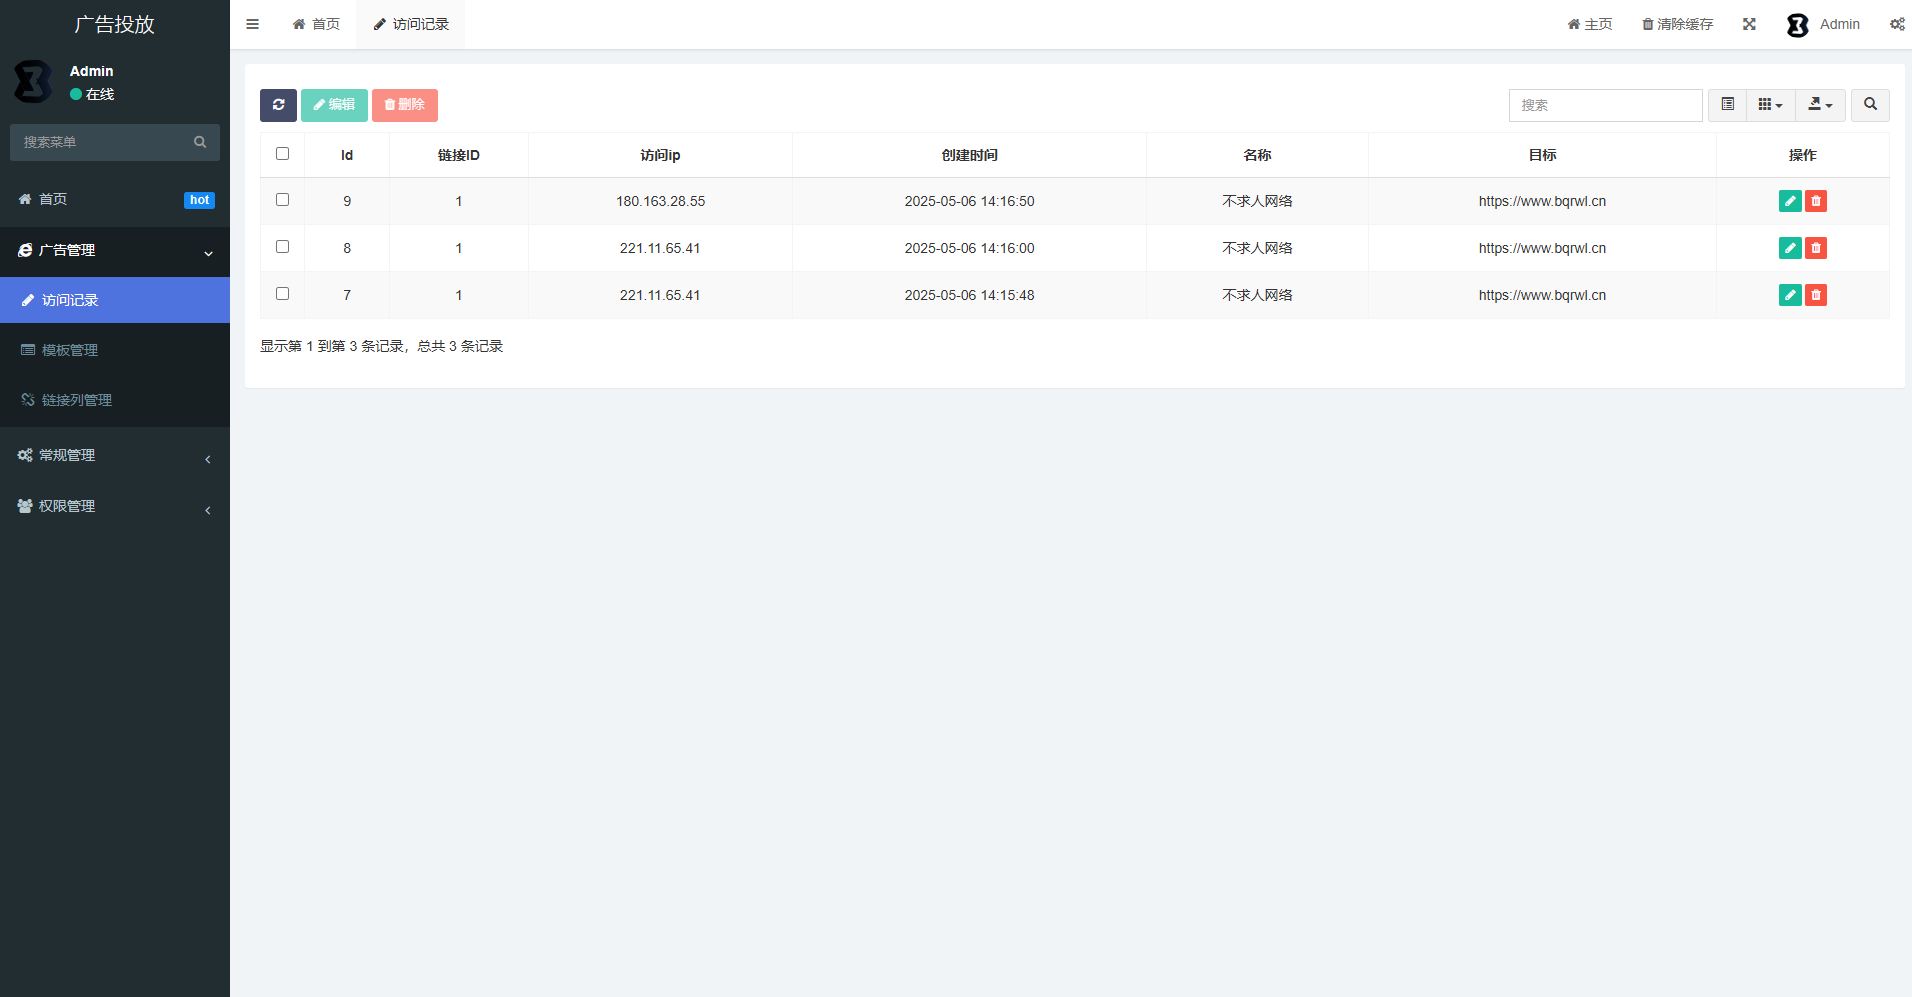Click the table 搜索 input field
This screenshot has height=997, width=1912.
click(1605, 105)
